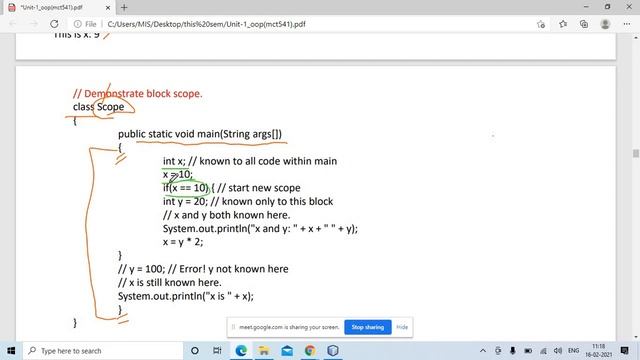Open the shield app on taskbar
Viewport: 640px width, 360px height.
(333, 351)
